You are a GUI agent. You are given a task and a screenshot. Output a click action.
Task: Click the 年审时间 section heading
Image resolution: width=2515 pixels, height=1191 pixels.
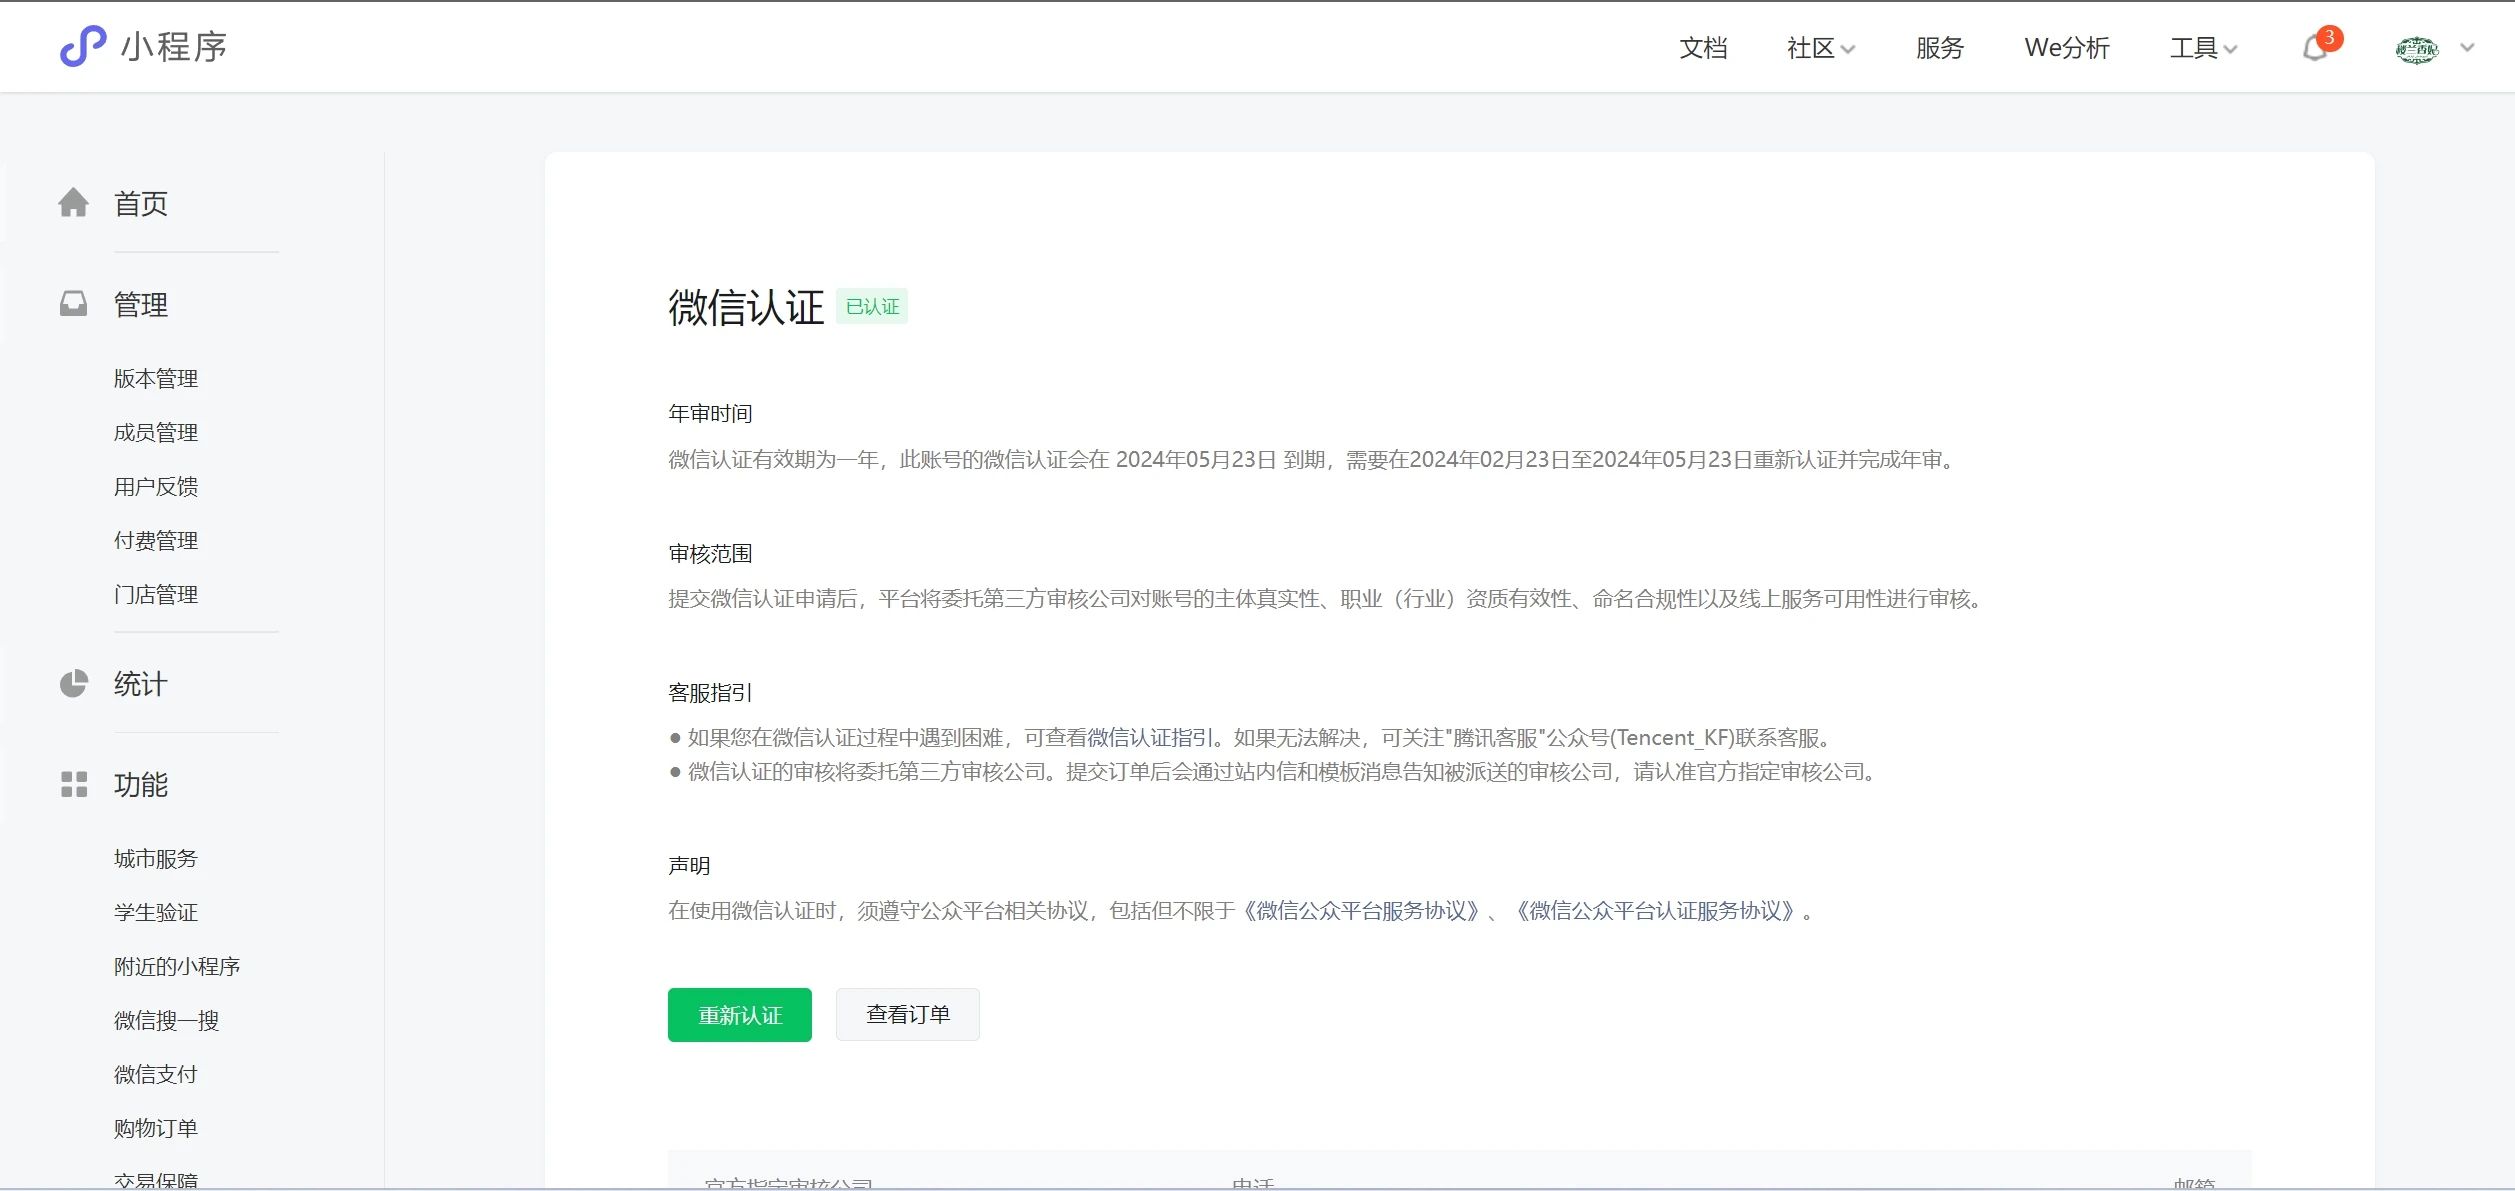pyautogui.click(x=710, y=414)
